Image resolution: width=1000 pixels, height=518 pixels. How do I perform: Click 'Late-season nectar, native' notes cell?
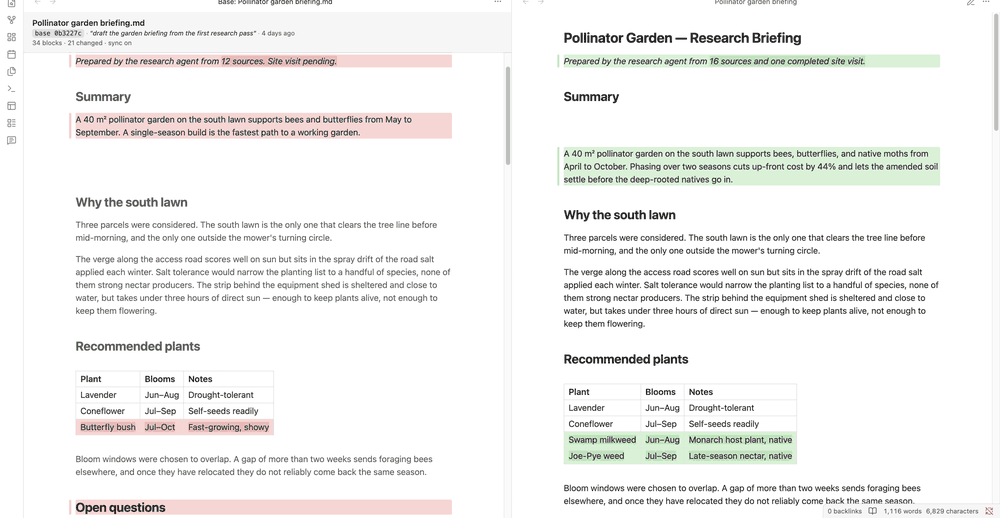pyautogui.click(x=740, y=456)
